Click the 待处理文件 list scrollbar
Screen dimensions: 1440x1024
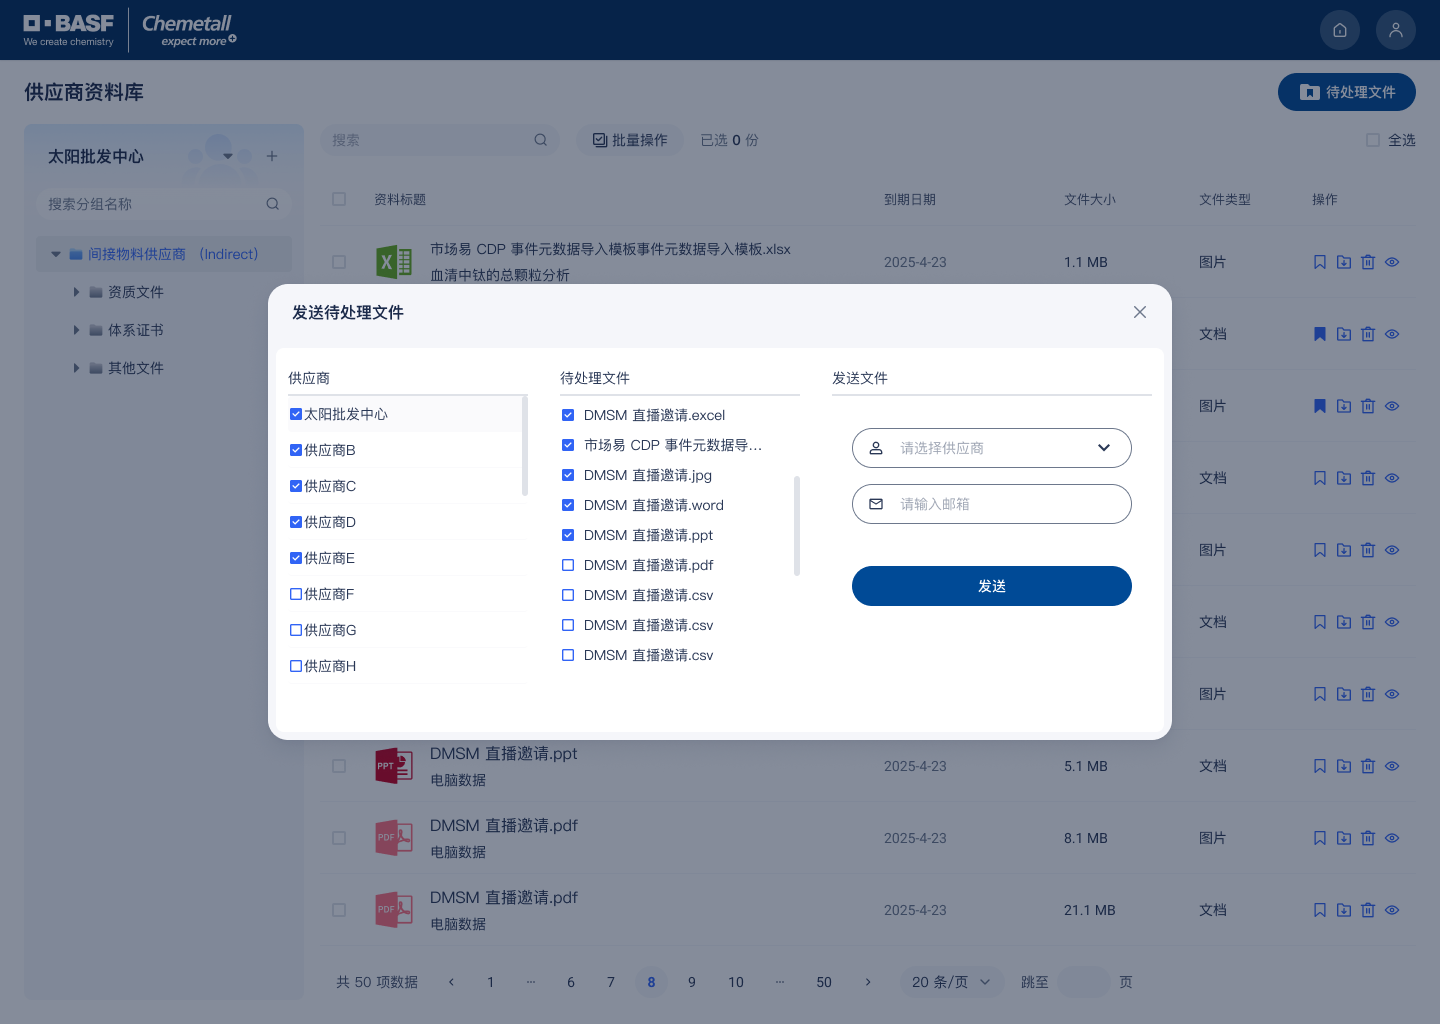coord(797,526)
